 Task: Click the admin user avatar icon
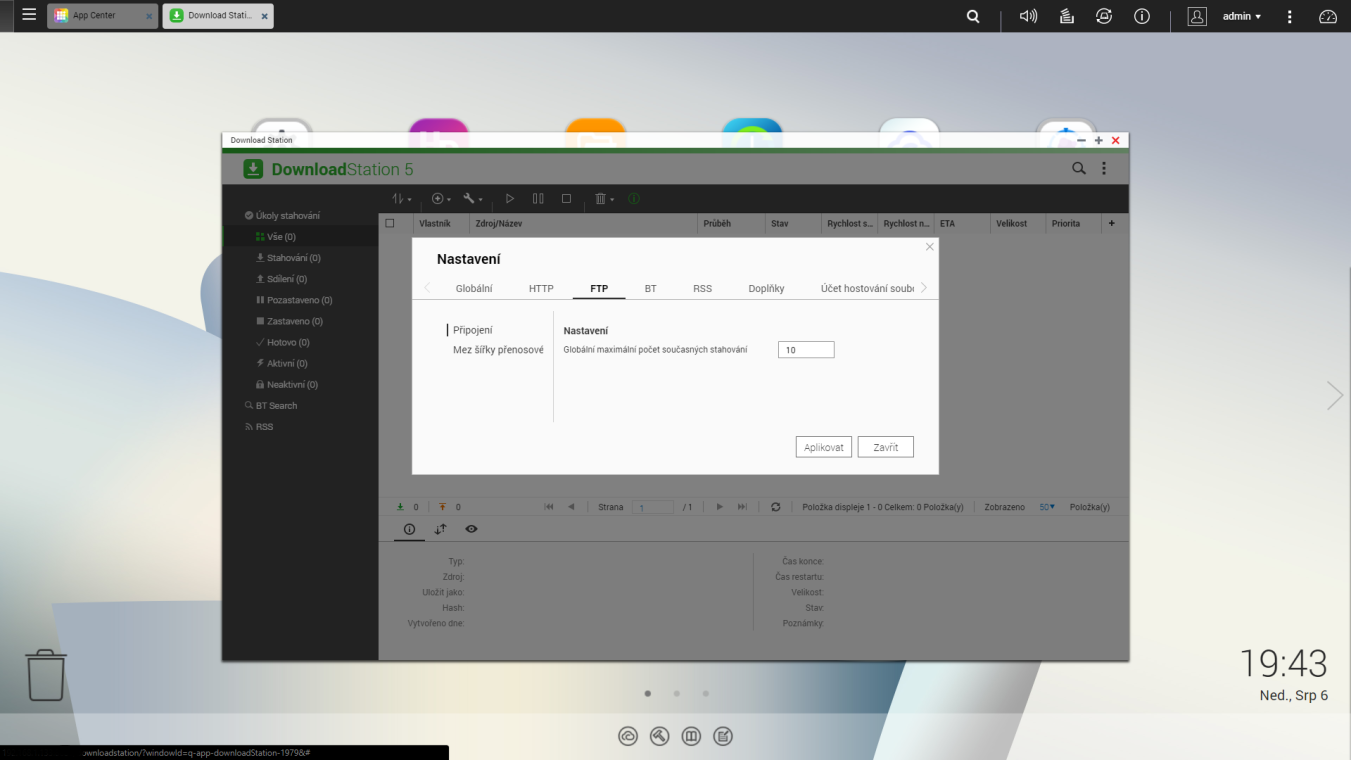coord(1197,16)
